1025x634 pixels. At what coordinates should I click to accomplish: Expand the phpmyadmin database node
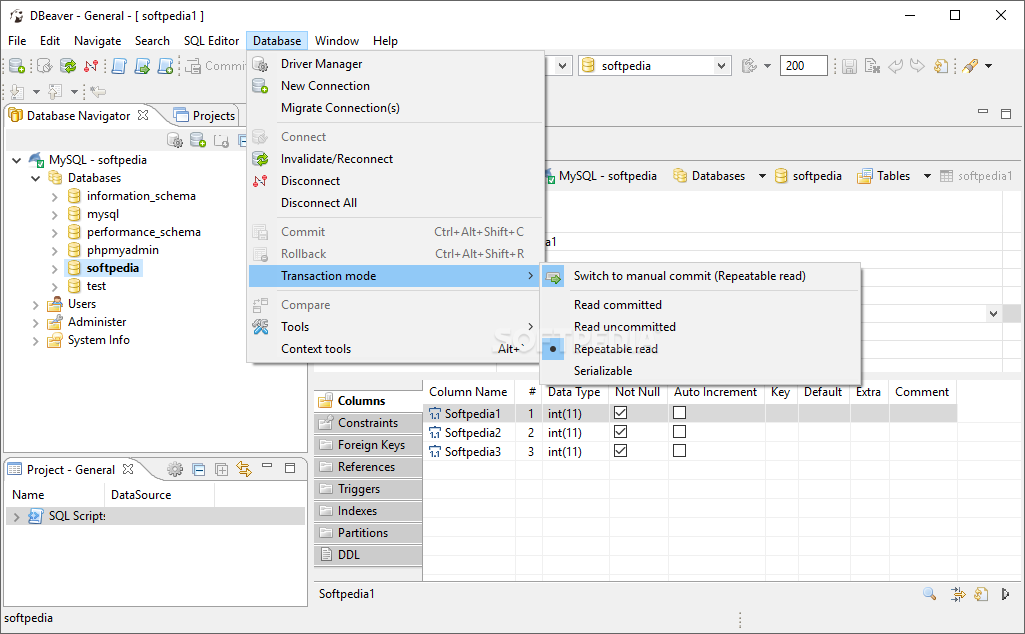click(x=55, y=250)
